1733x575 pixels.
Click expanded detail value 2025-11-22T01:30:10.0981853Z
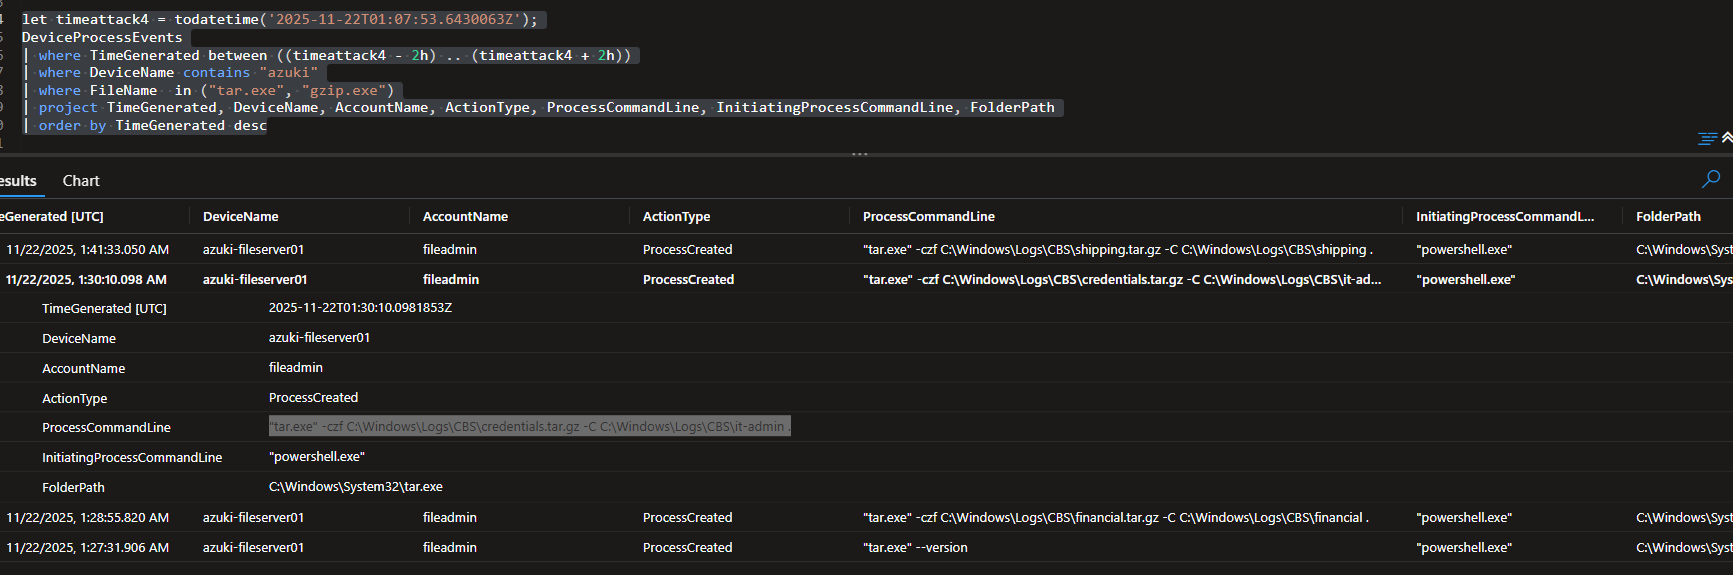click(x=360, y=308)
